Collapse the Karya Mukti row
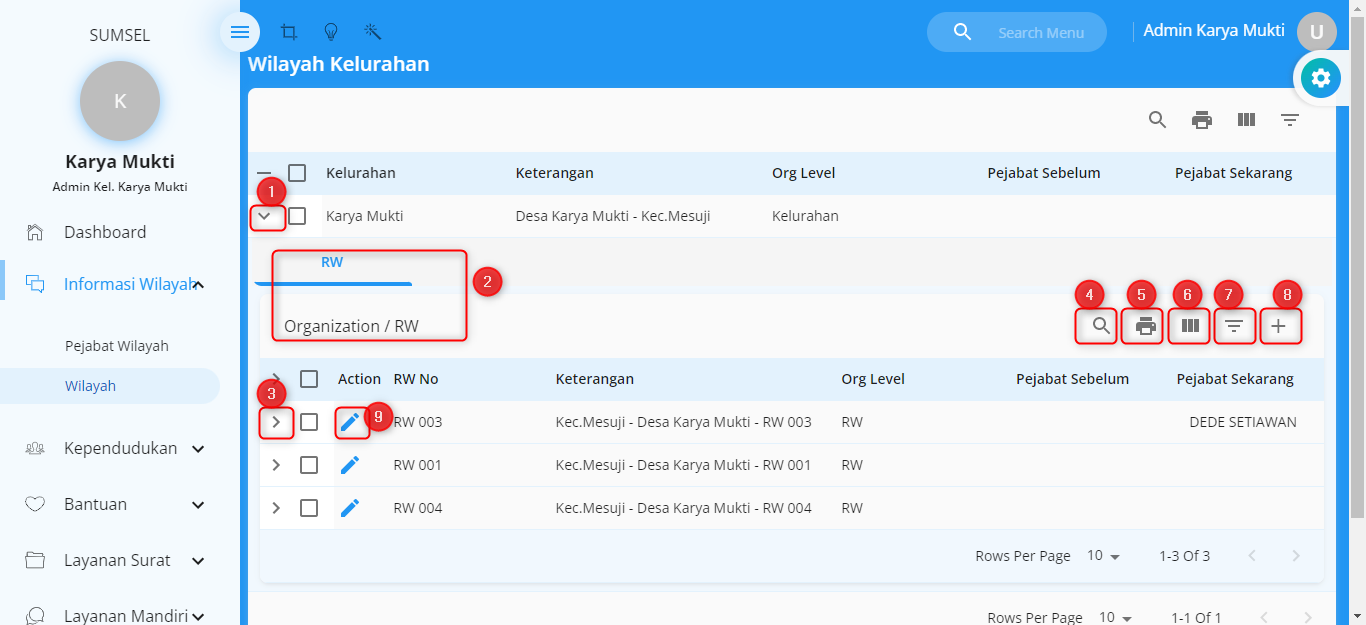Viewport: 1366px width, 625px height. click(265, 216)
